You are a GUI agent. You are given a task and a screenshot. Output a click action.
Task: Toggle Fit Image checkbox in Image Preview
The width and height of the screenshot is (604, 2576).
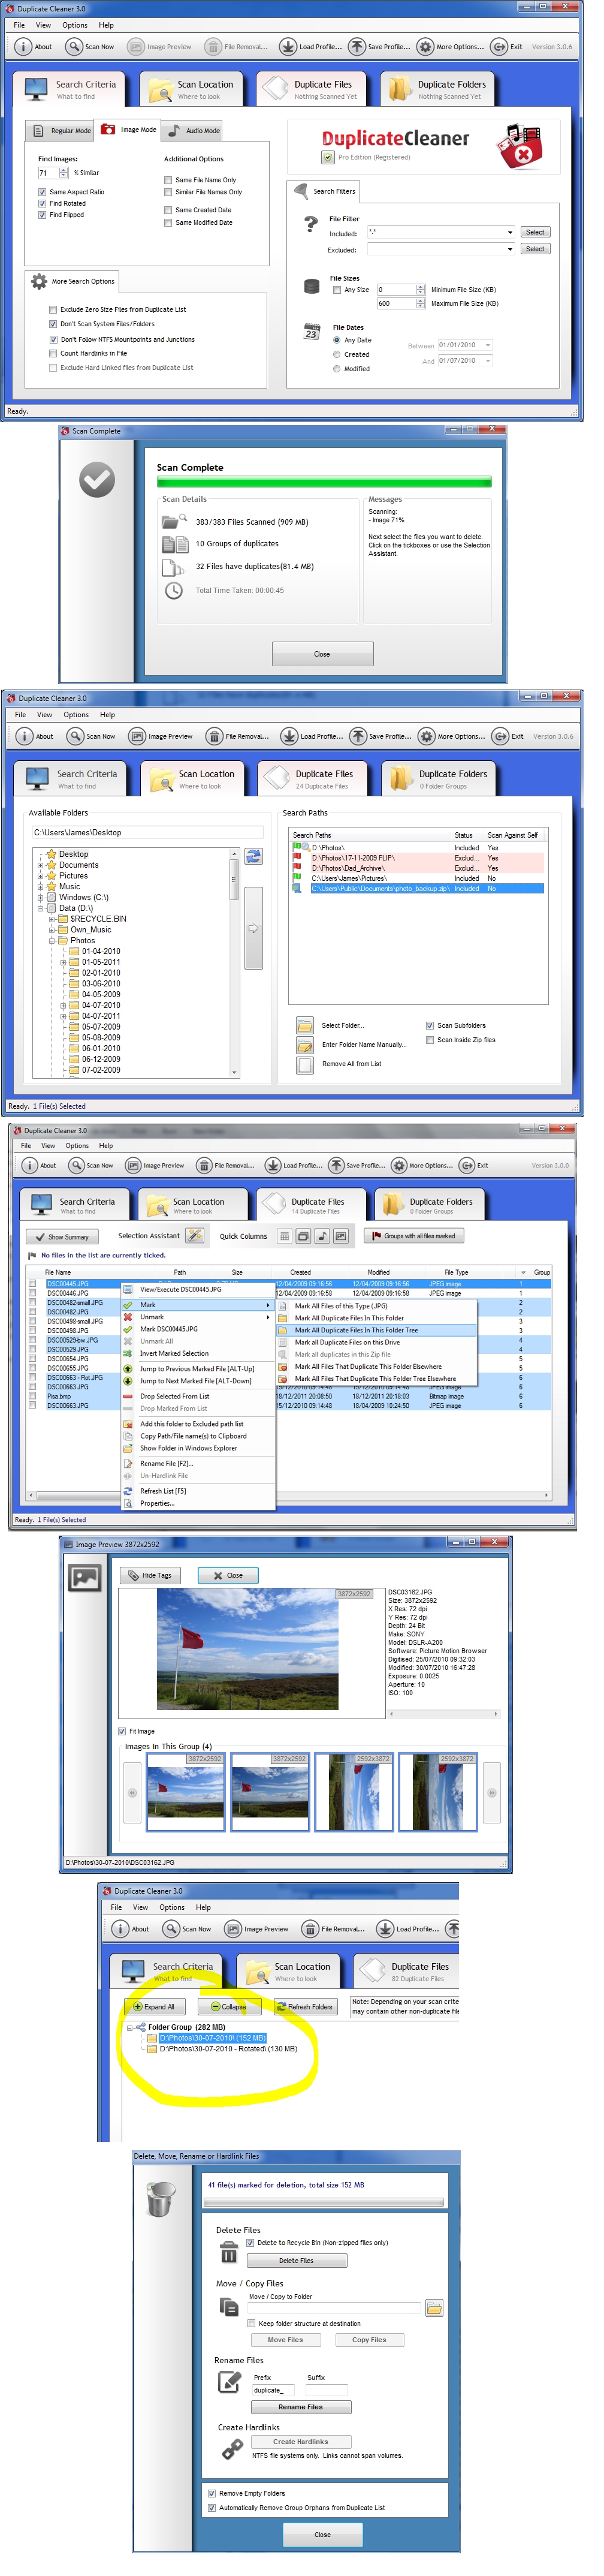click(122, 1731)
